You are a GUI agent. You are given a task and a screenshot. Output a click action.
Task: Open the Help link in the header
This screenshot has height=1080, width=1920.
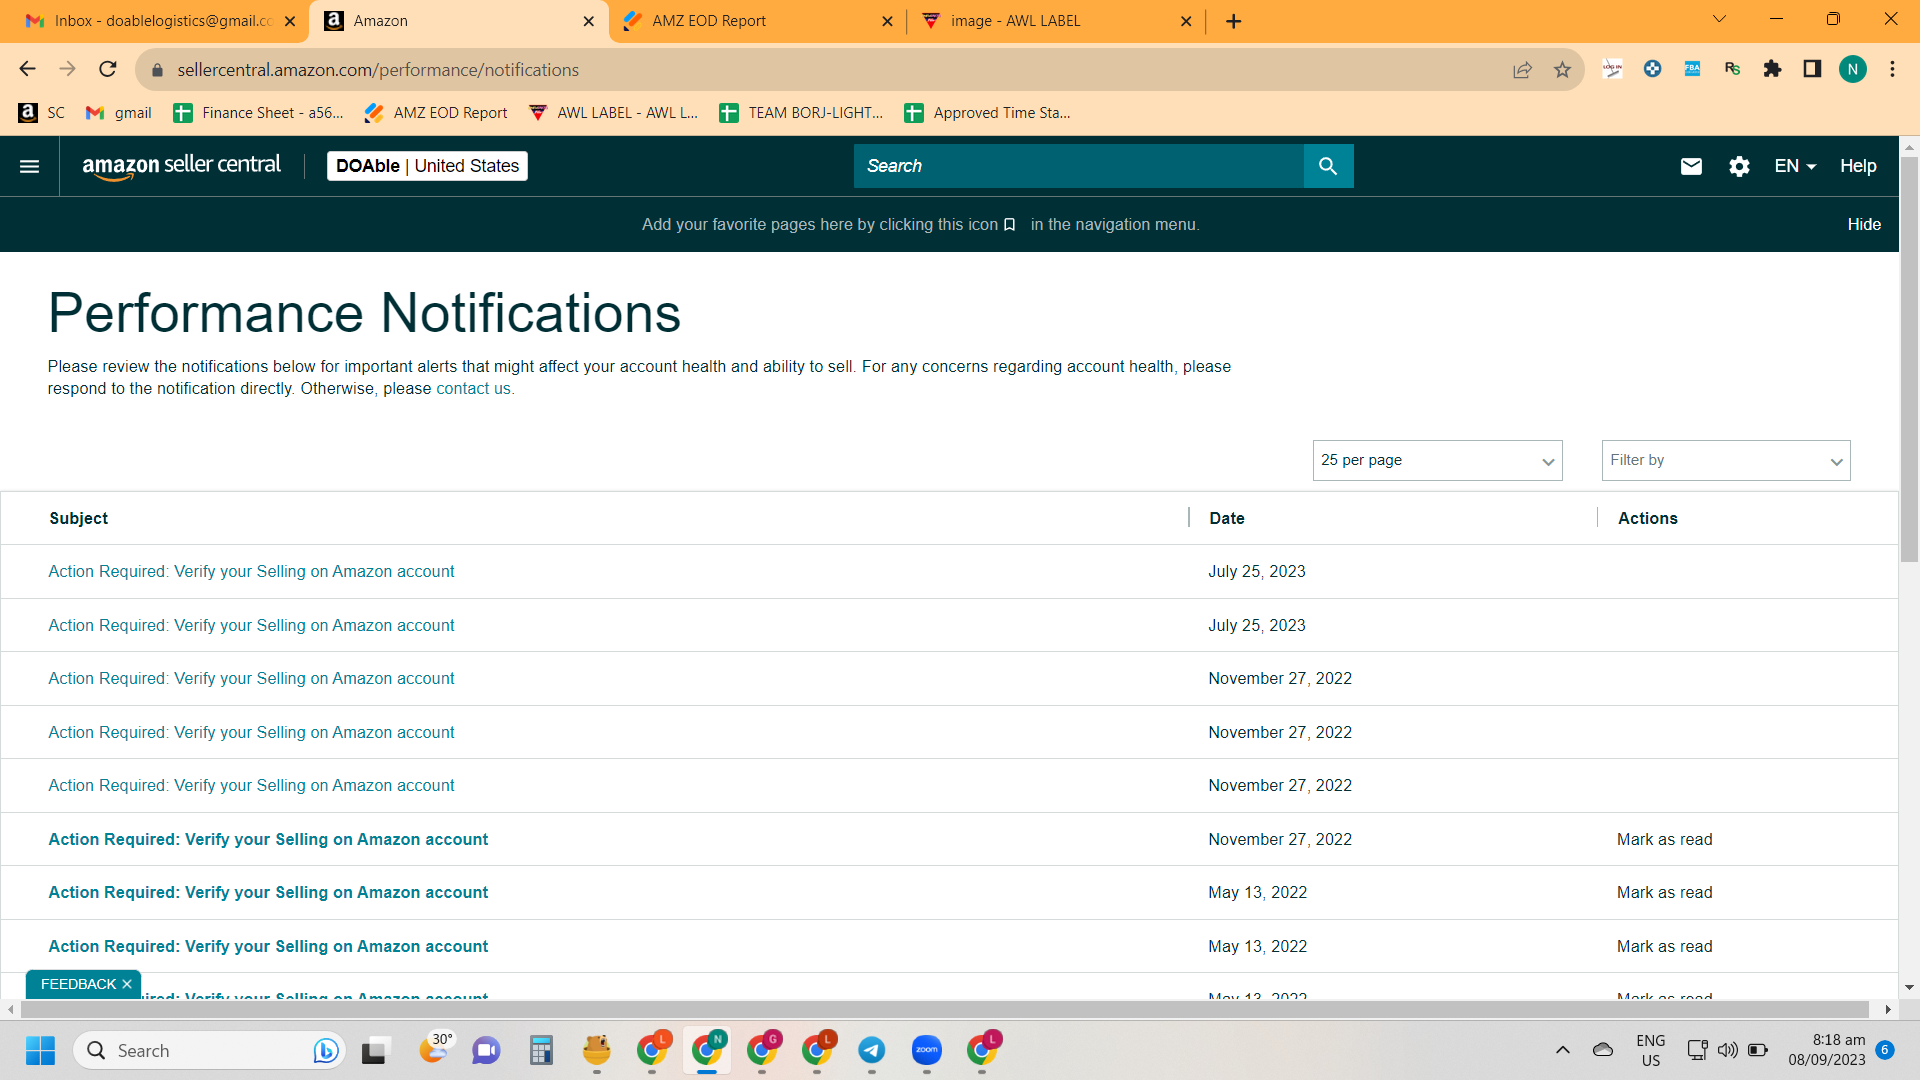1858,166
